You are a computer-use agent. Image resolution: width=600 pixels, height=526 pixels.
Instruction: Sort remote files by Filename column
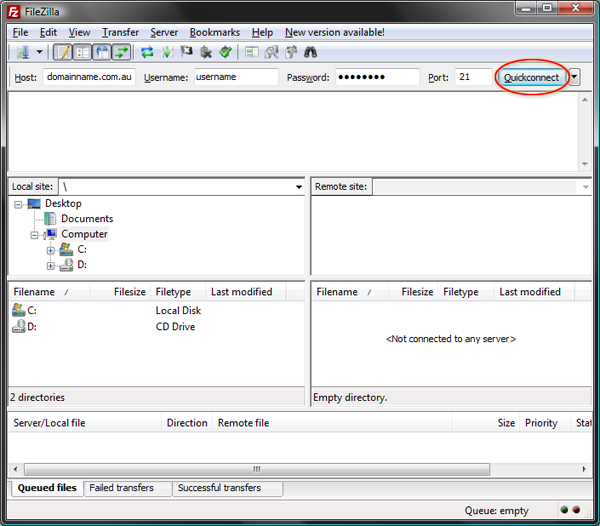[x=350, y=292]
